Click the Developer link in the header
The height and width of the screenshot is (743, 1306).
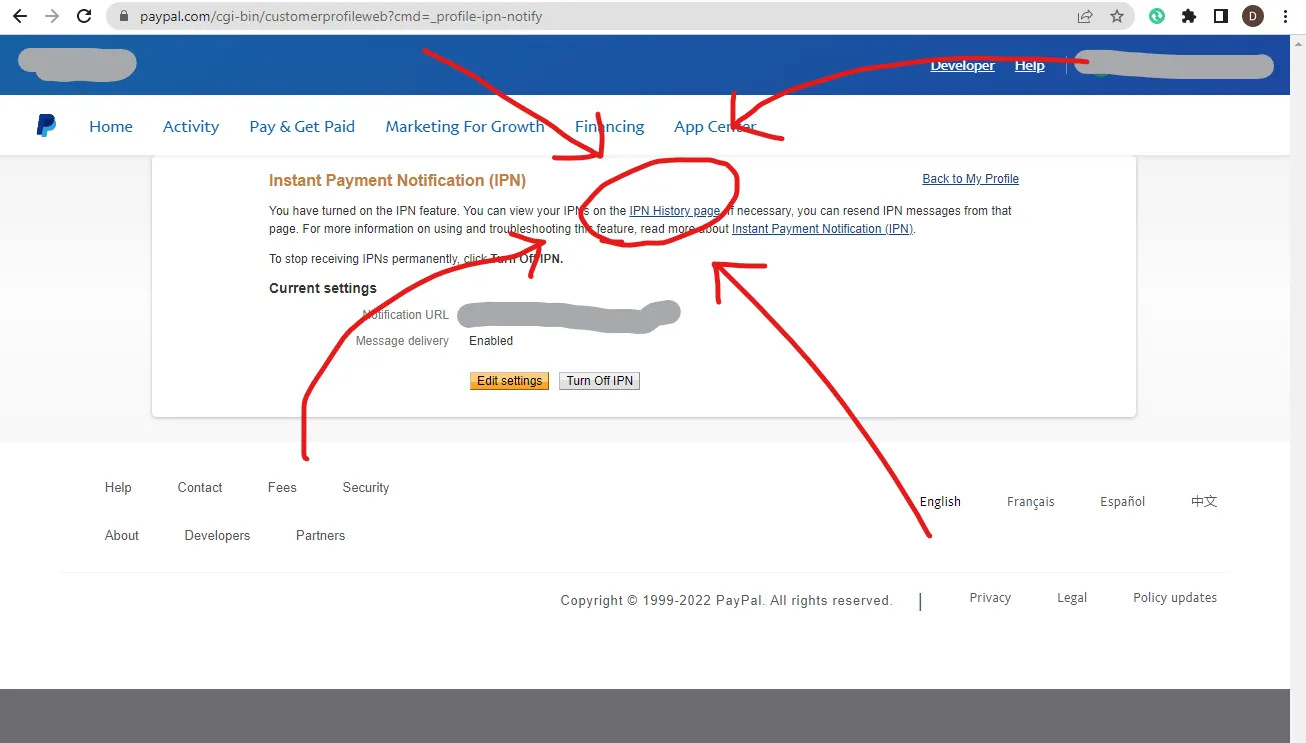tap(962, 66)
